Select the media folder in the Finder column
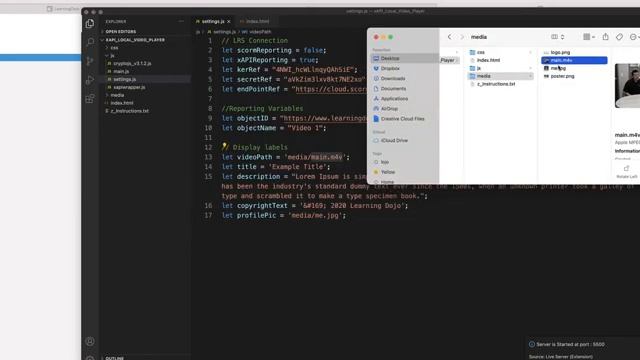Image resolution: width=640 pixels, height=360 pixels. pyautogui.click(x=500, y=76)
